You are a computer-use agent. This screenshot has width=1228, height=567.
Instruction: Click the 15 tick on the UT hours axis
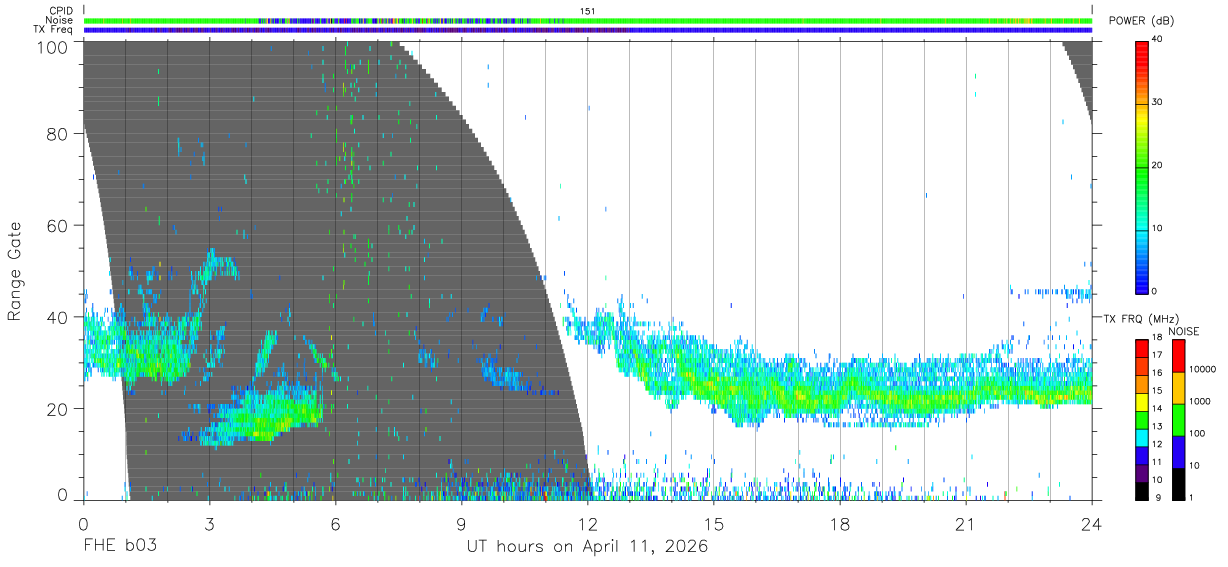tap(714, 523)
